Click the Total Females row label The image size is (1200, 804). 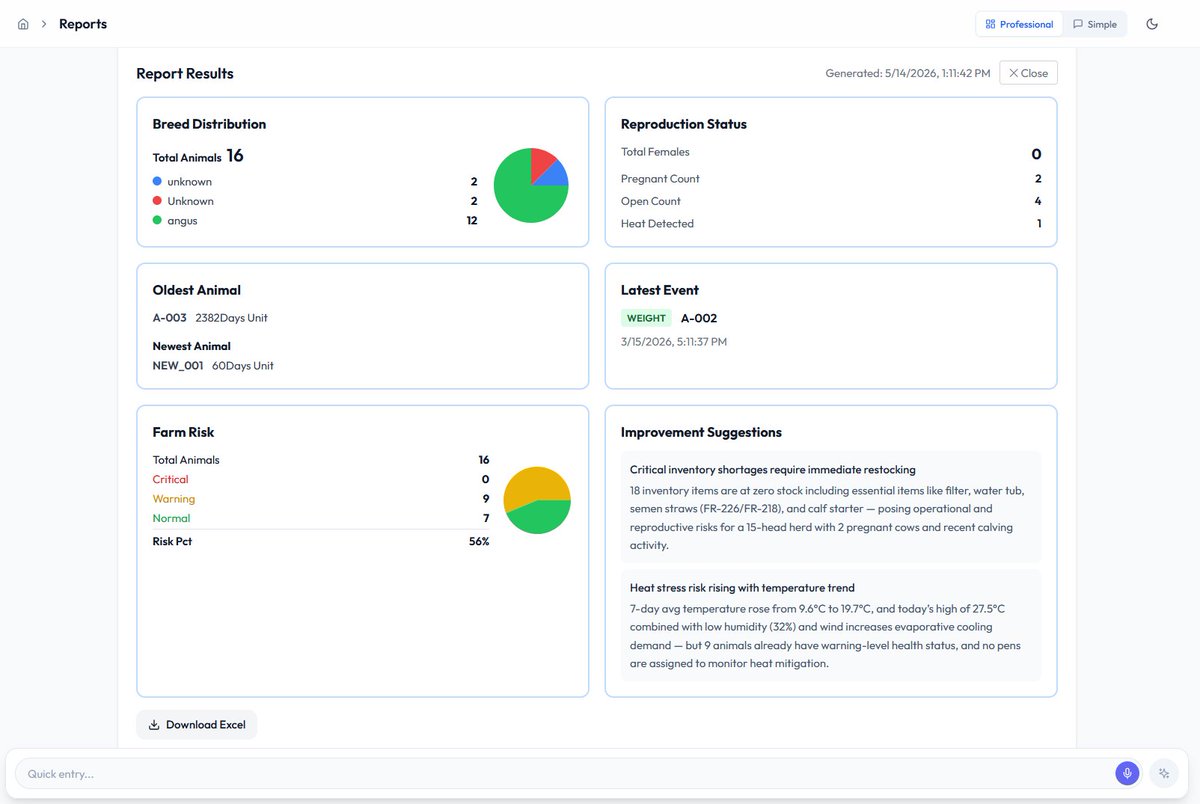coord(655,152)
